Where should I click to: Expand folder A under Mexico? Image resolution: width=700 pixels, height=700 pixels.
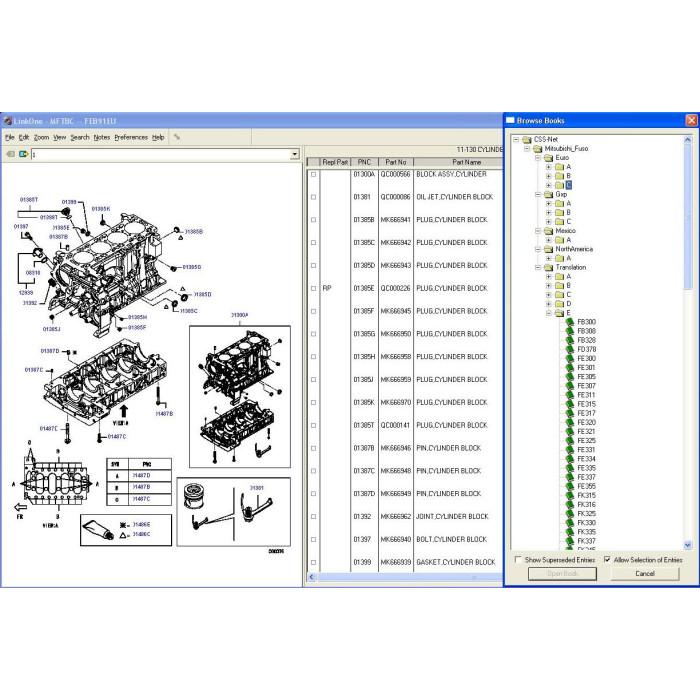coord(549,240)
